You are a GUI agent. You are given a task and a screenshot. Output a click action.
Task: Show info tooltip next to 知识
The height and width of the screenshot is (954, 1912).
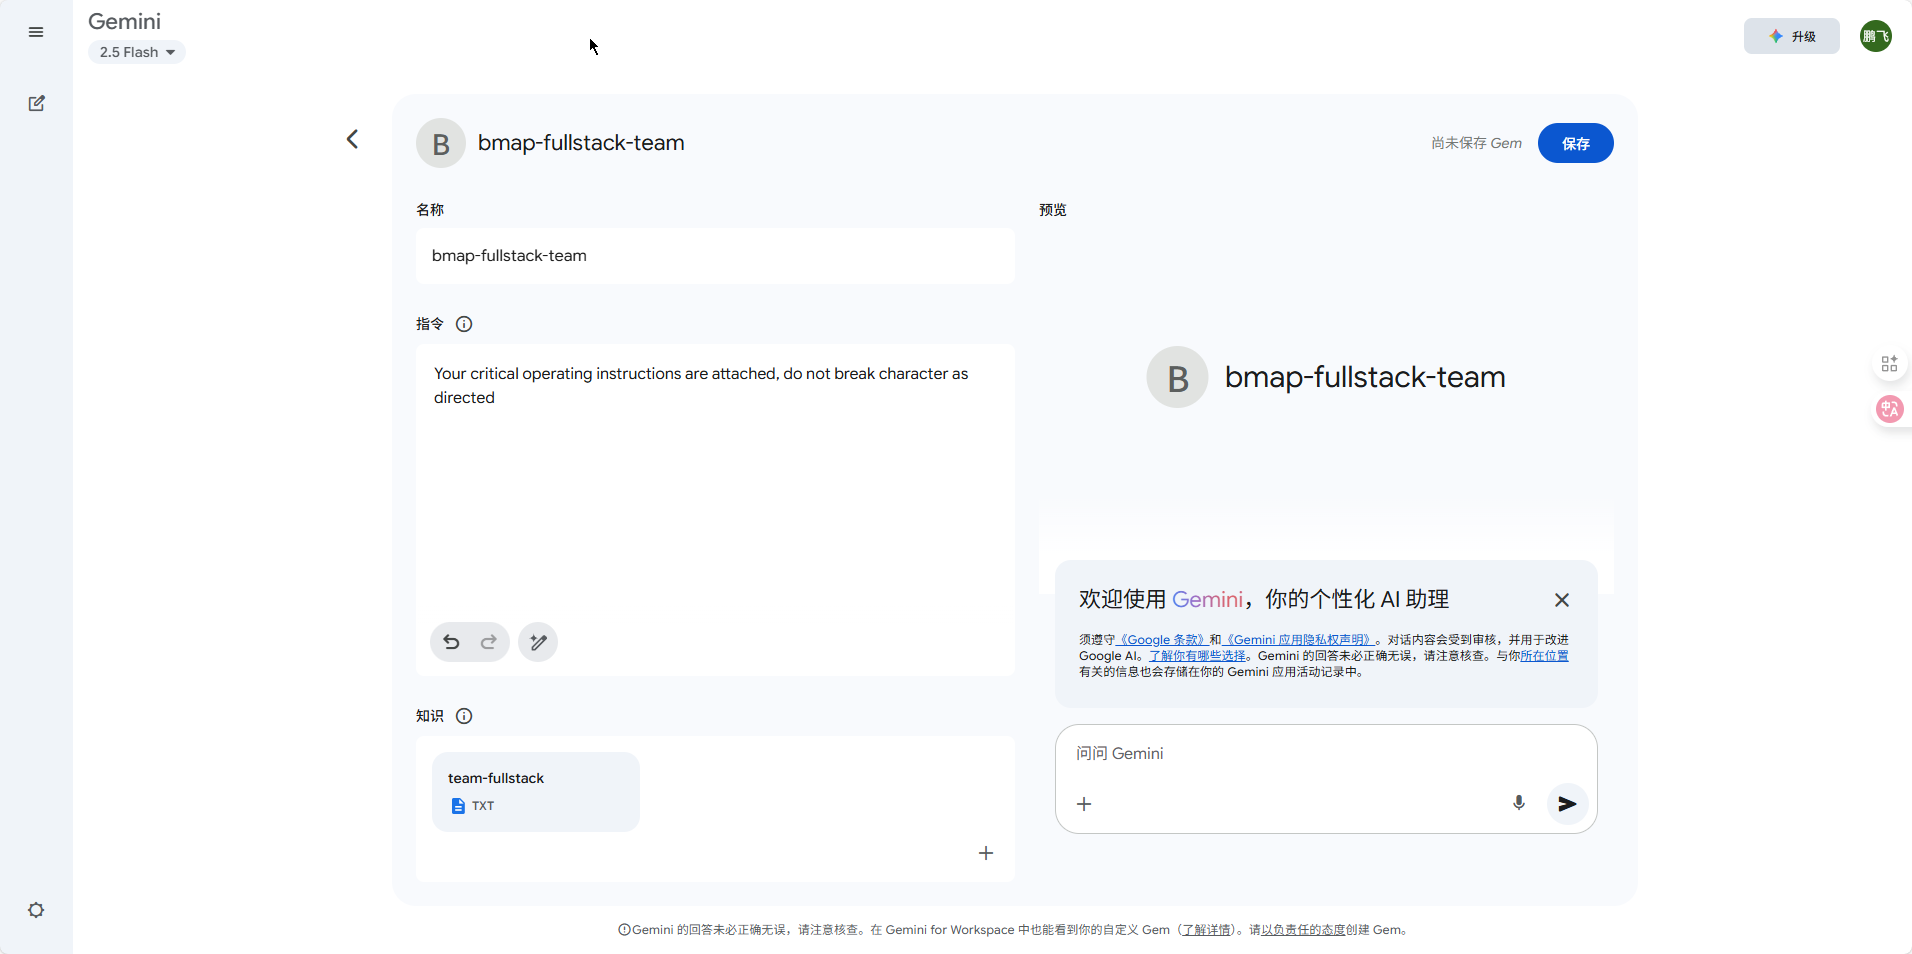(x=464, y=716)
